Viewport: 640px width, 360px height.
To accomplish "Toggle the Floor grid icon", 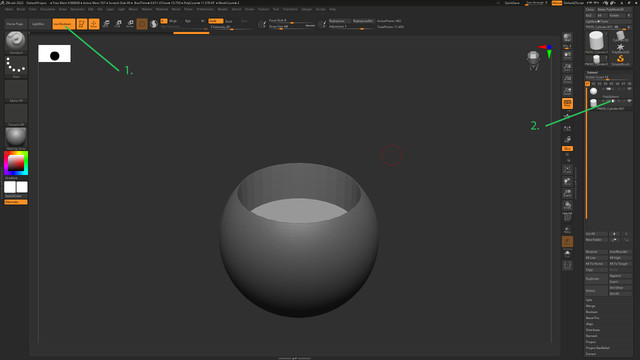I will pos(567,116).
